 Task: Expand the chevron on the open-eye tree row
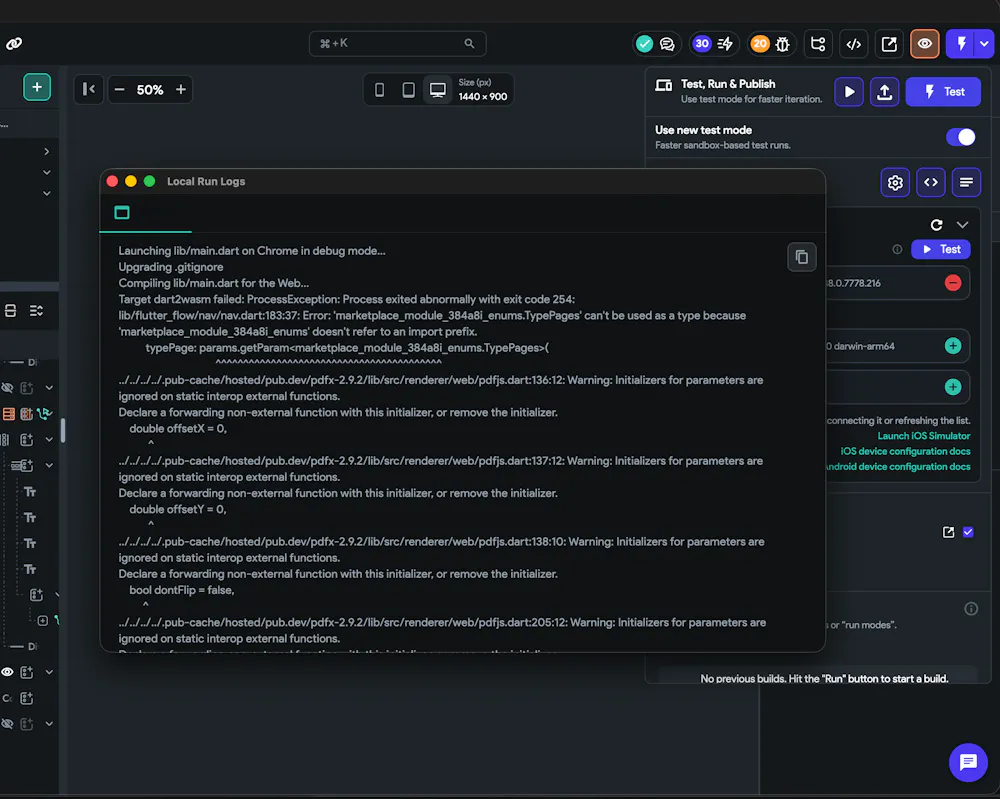point(49,672)
